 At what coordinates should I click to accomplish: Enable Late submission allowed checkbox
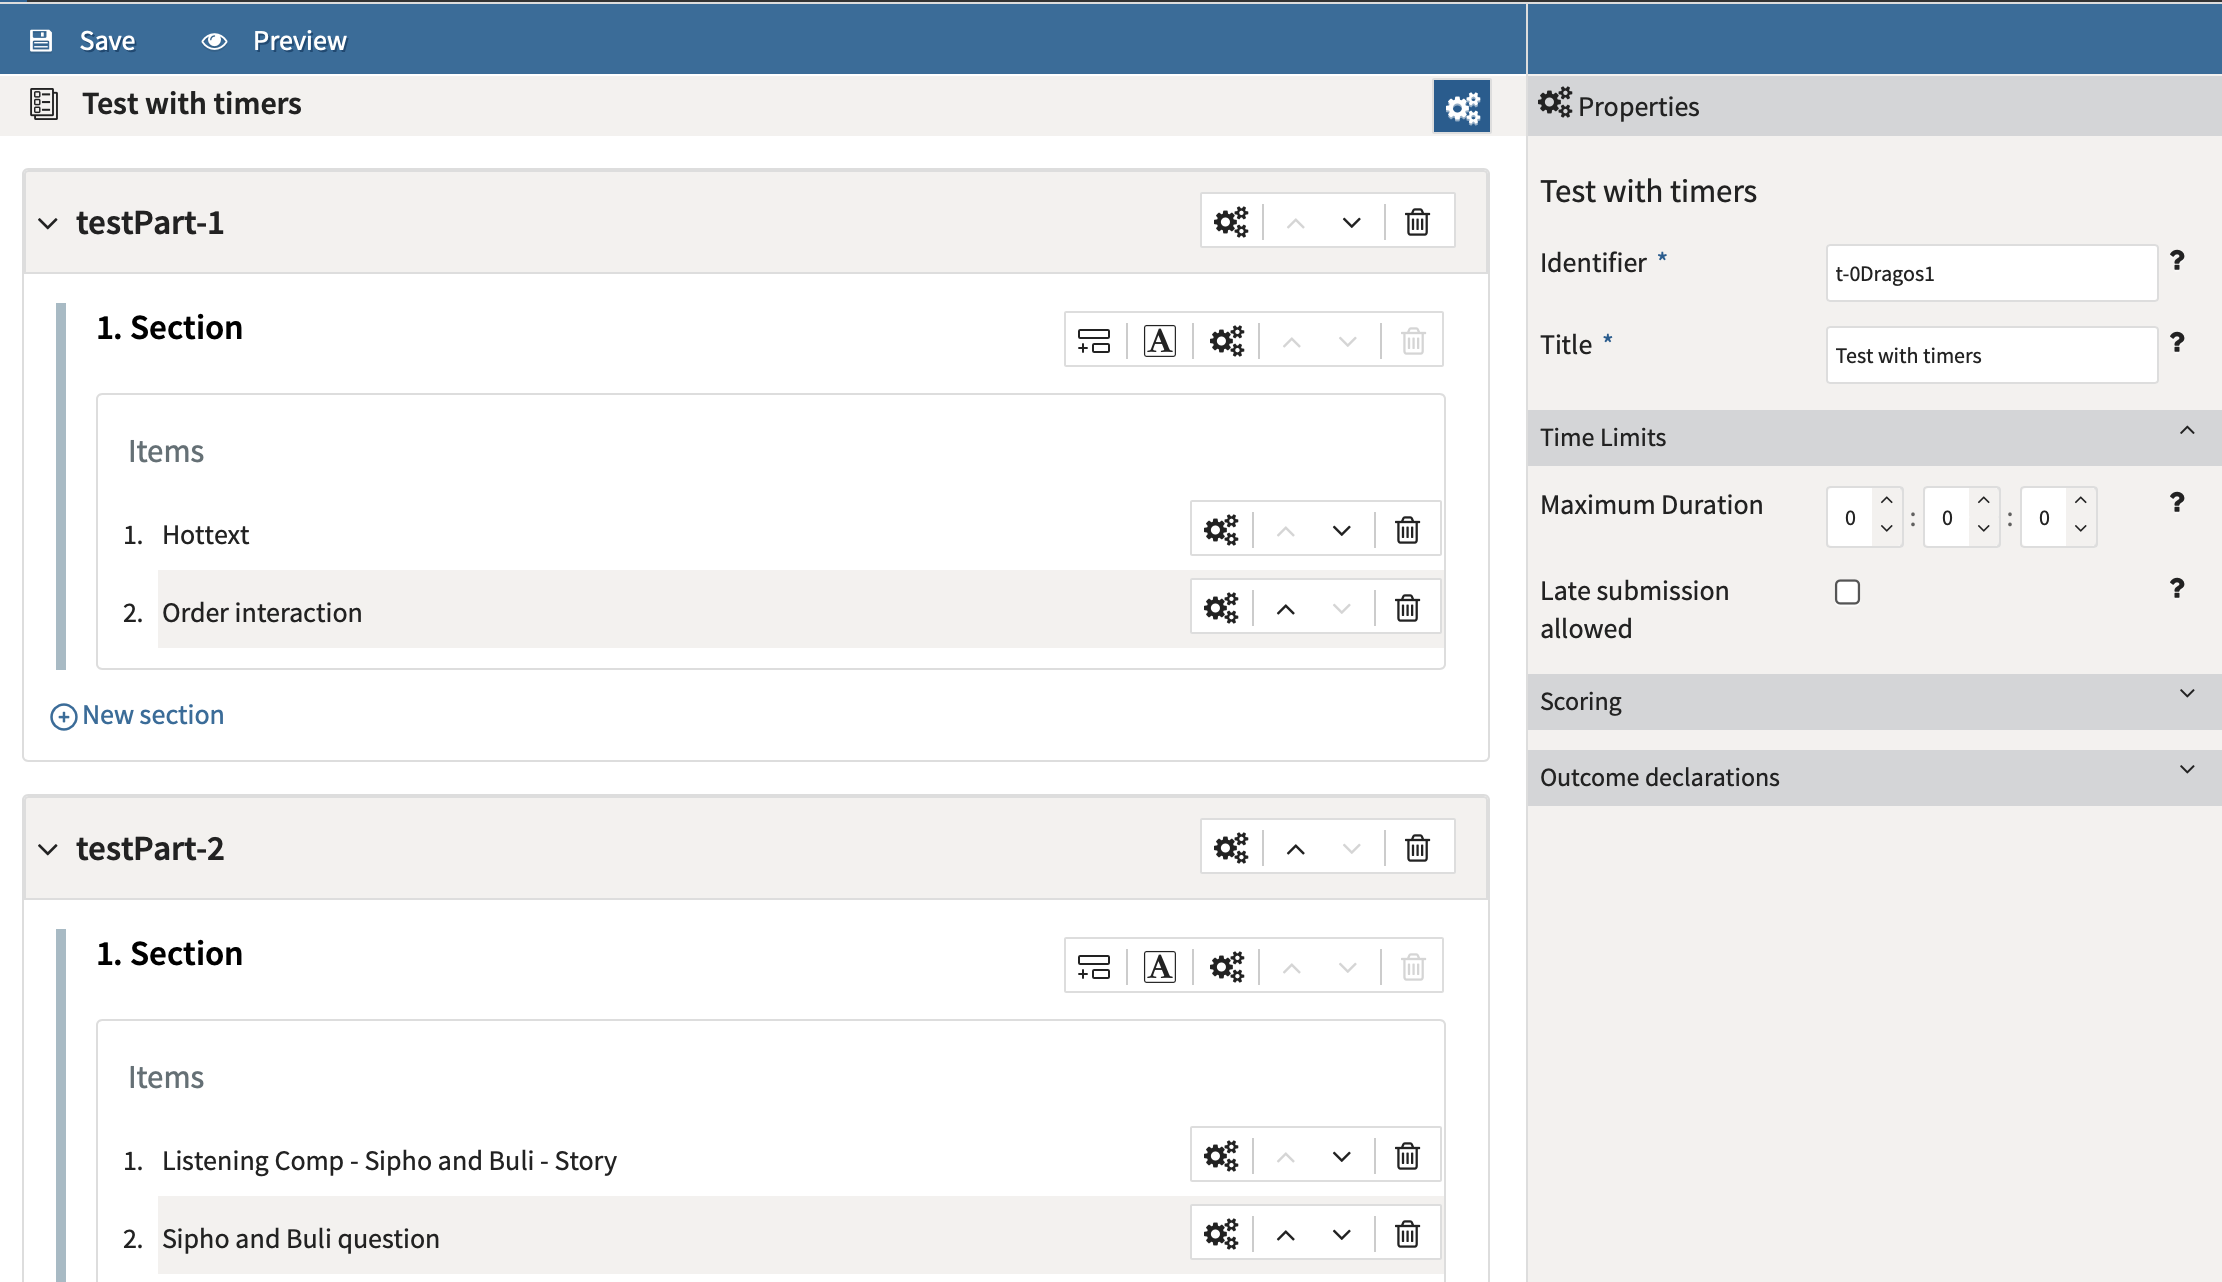tap(1847, 592)
